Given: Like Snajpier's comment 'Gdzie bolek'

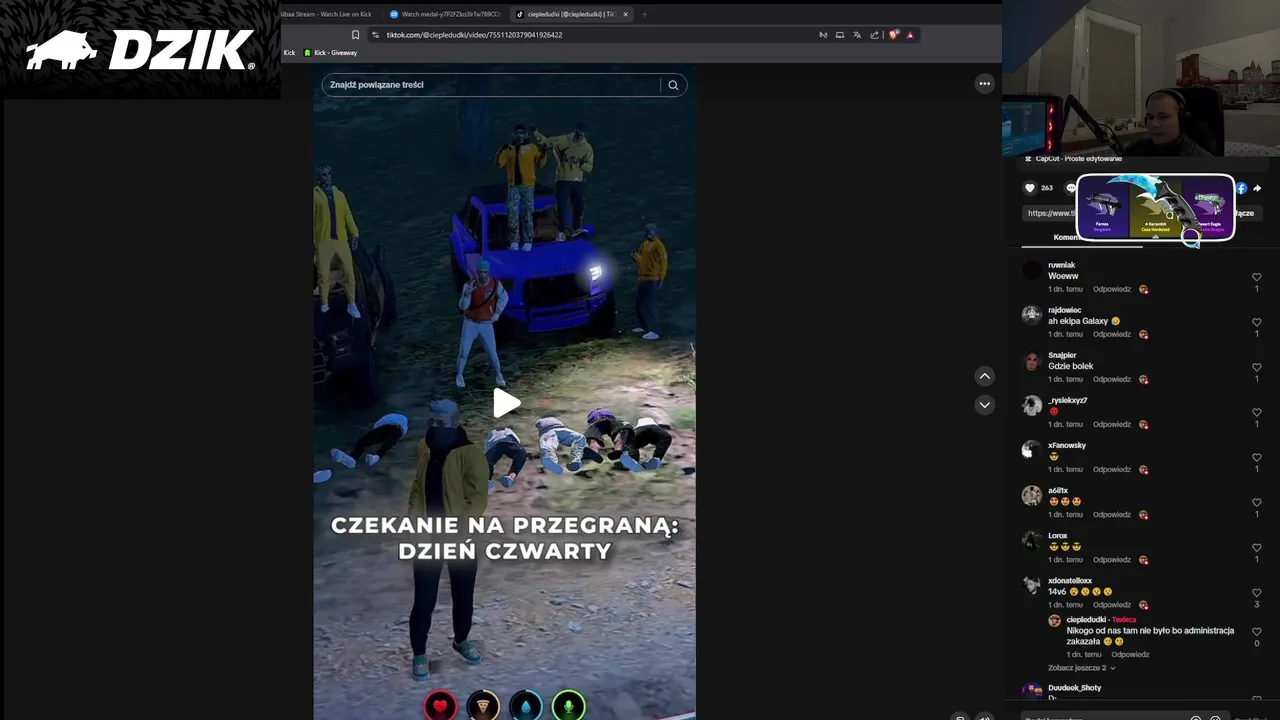Looking at the screenshot, I should [x=1257, y=367].
